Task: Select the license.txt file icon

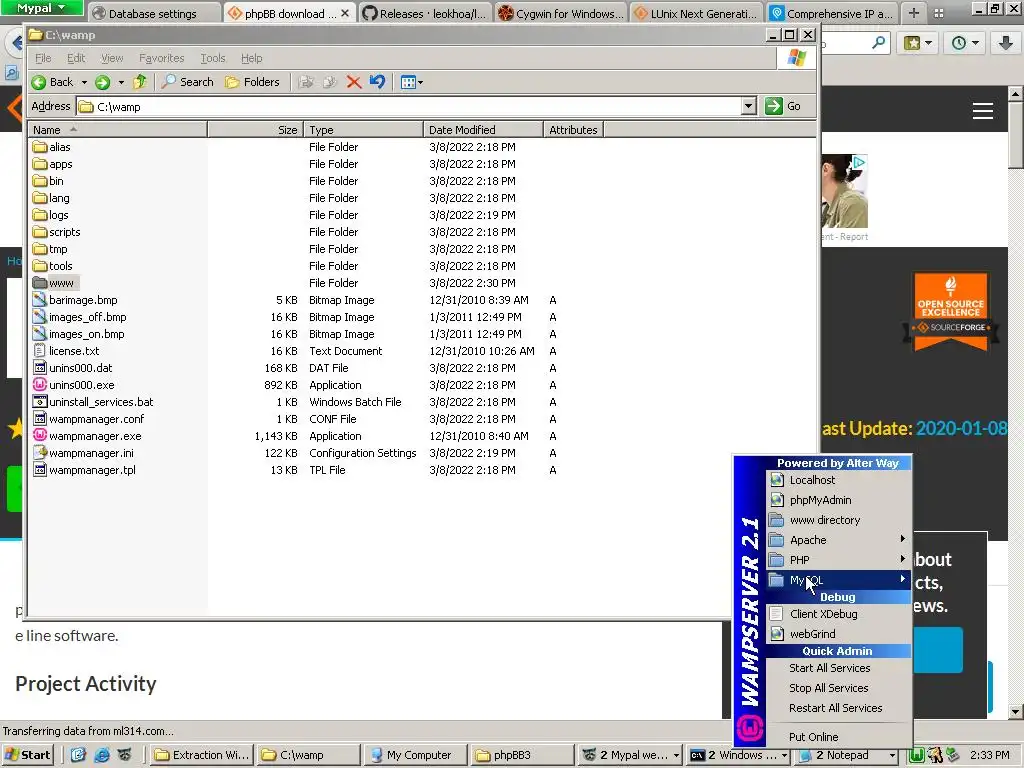Action: (40, 351)
